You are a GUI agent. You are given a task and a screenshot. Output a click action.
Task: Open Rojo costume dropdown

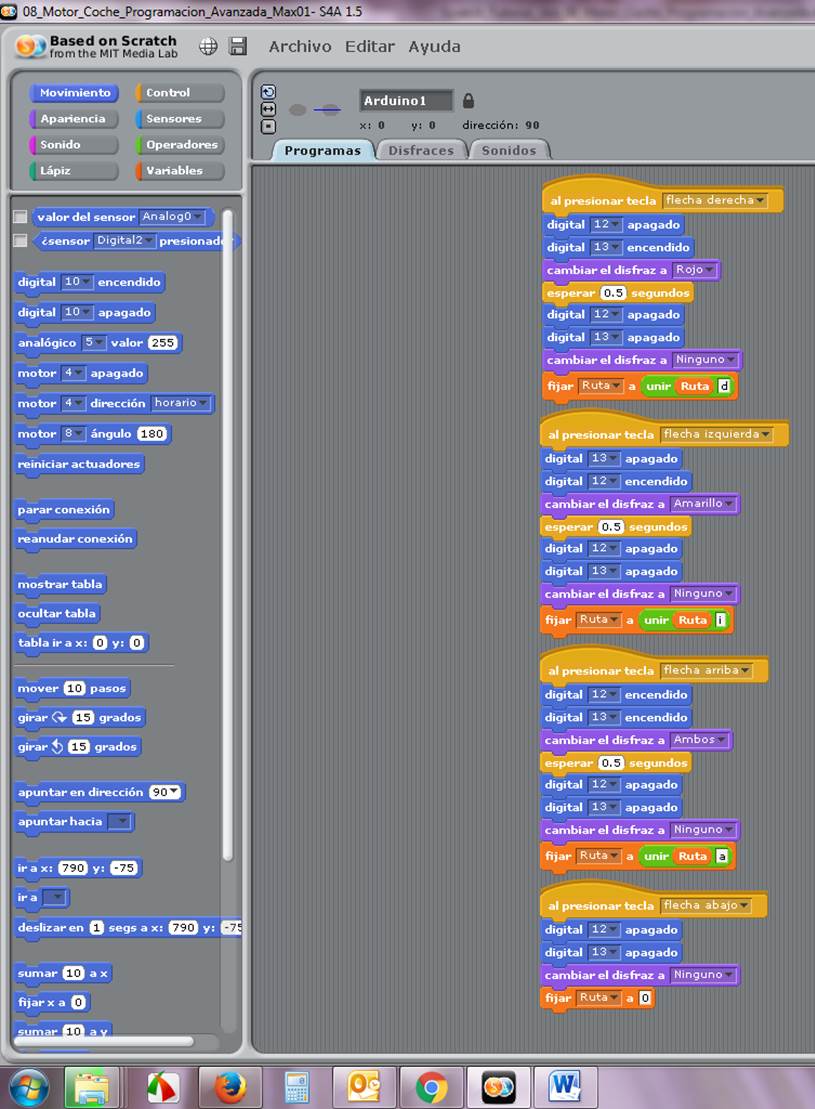point(694,269)
